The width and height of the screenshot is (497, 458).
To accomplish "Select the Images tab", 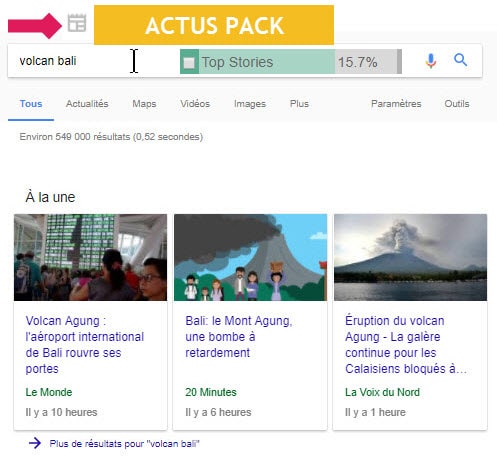I will click(x=250, y=104).
